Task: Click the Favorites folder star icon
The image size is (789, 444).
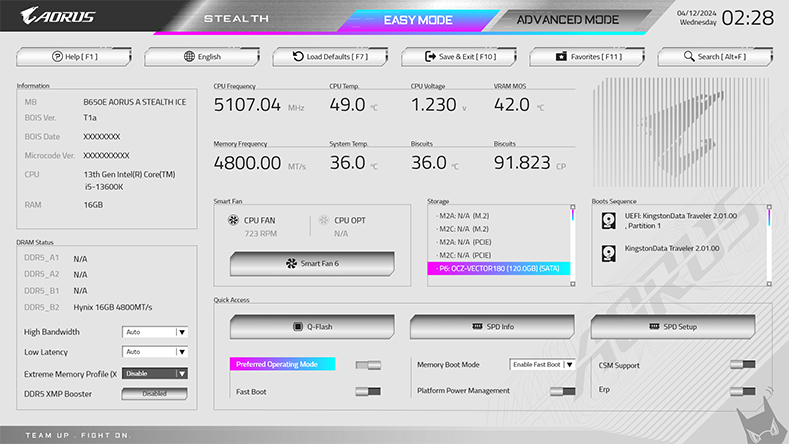Action: pos(562,57)
